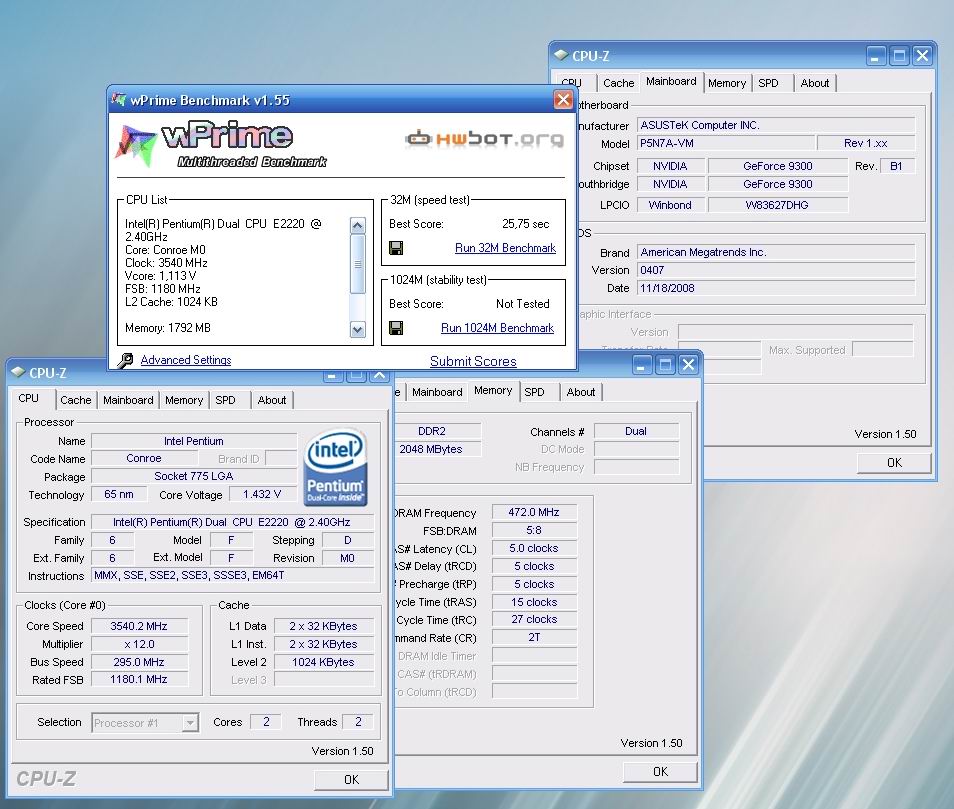Click DRAM Frequency value 472.0 MHz
The image size is (954, 809).
click(x=534, y=513)
